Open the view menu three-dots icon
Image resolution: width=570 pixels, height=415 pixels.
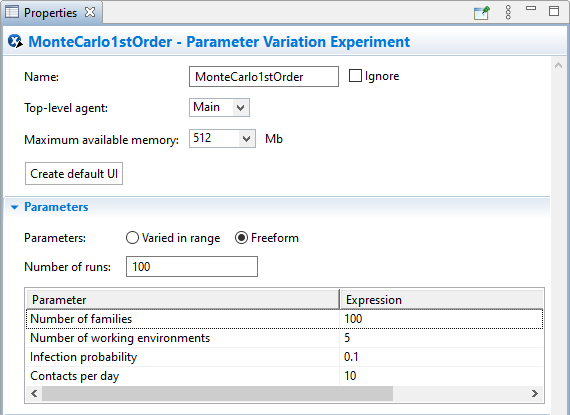click(508, 12)
